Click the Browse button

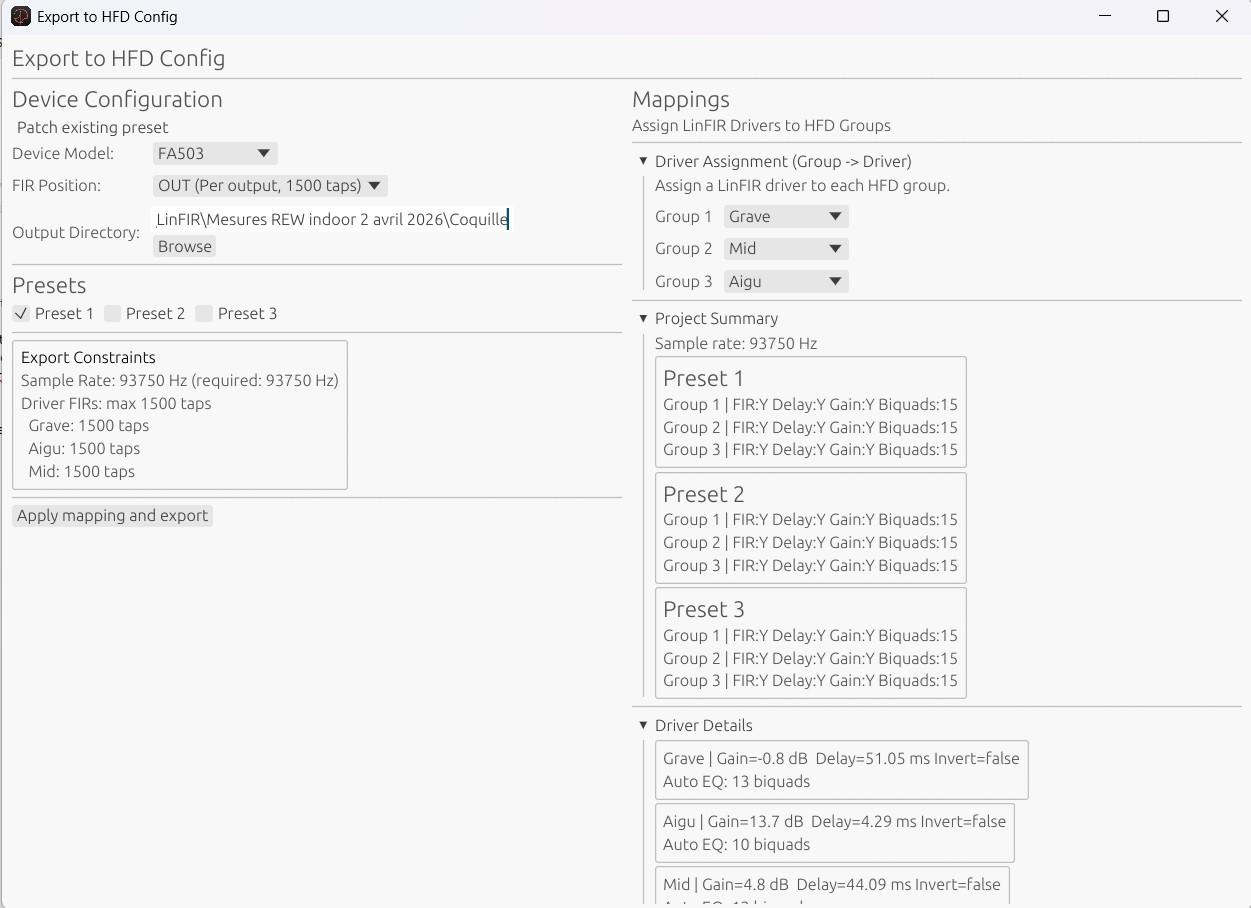[185, 247]
